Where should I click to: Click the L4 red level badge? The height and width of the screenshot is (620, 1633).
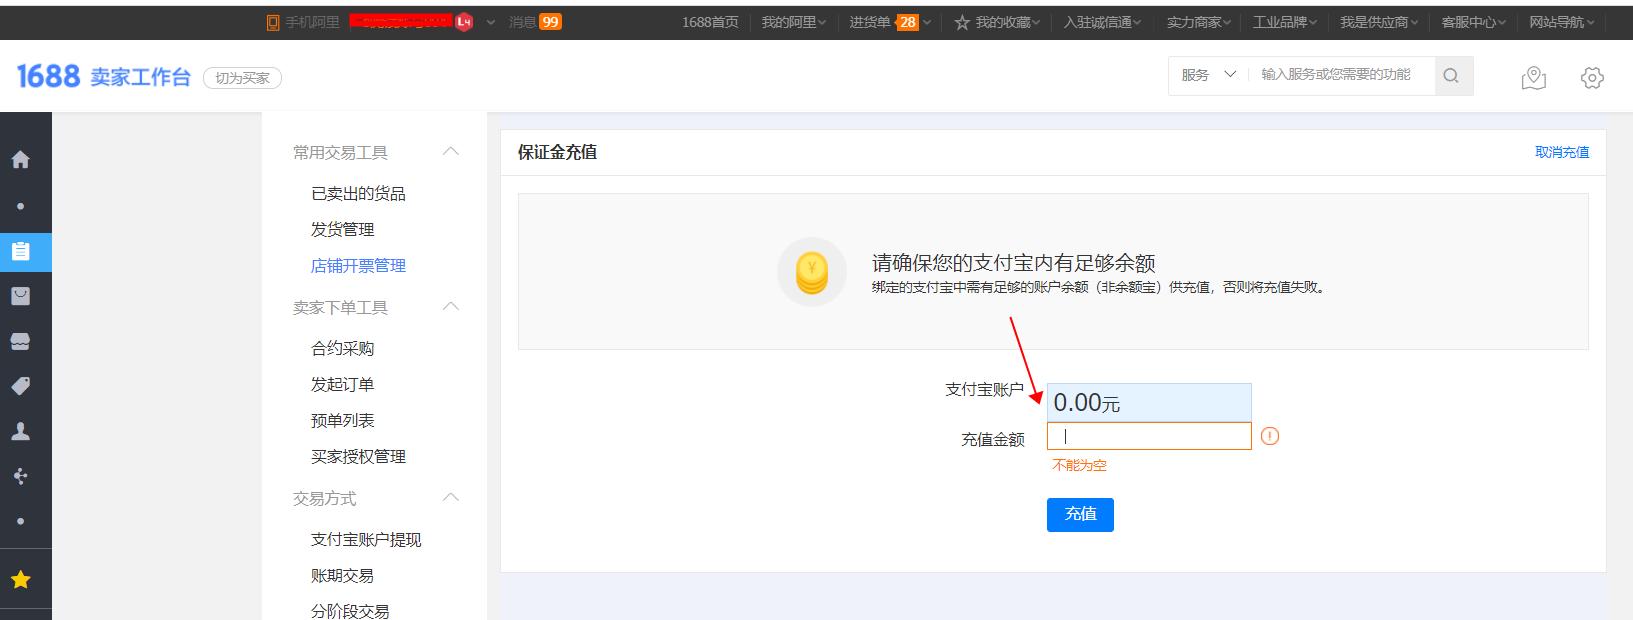point(464,22)
